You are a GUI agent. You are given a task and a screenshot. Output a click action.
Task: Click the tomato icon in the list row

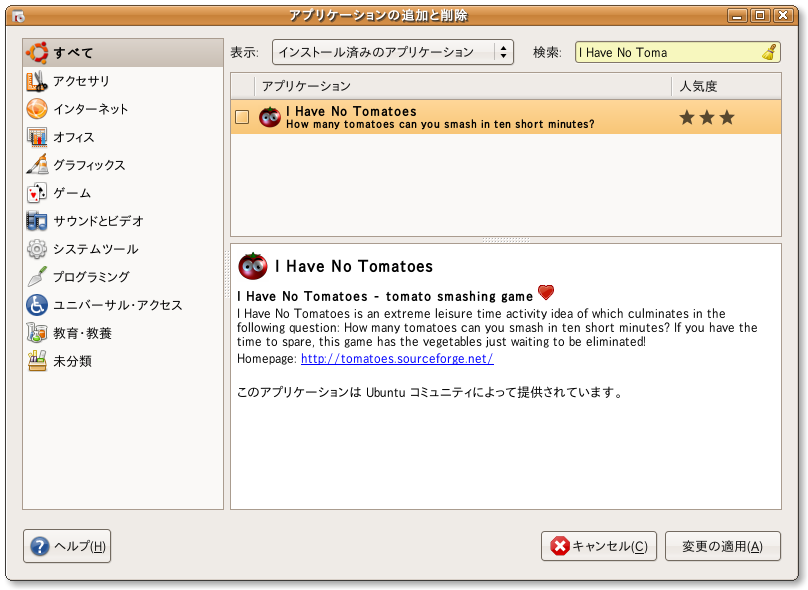coord(270,117)
